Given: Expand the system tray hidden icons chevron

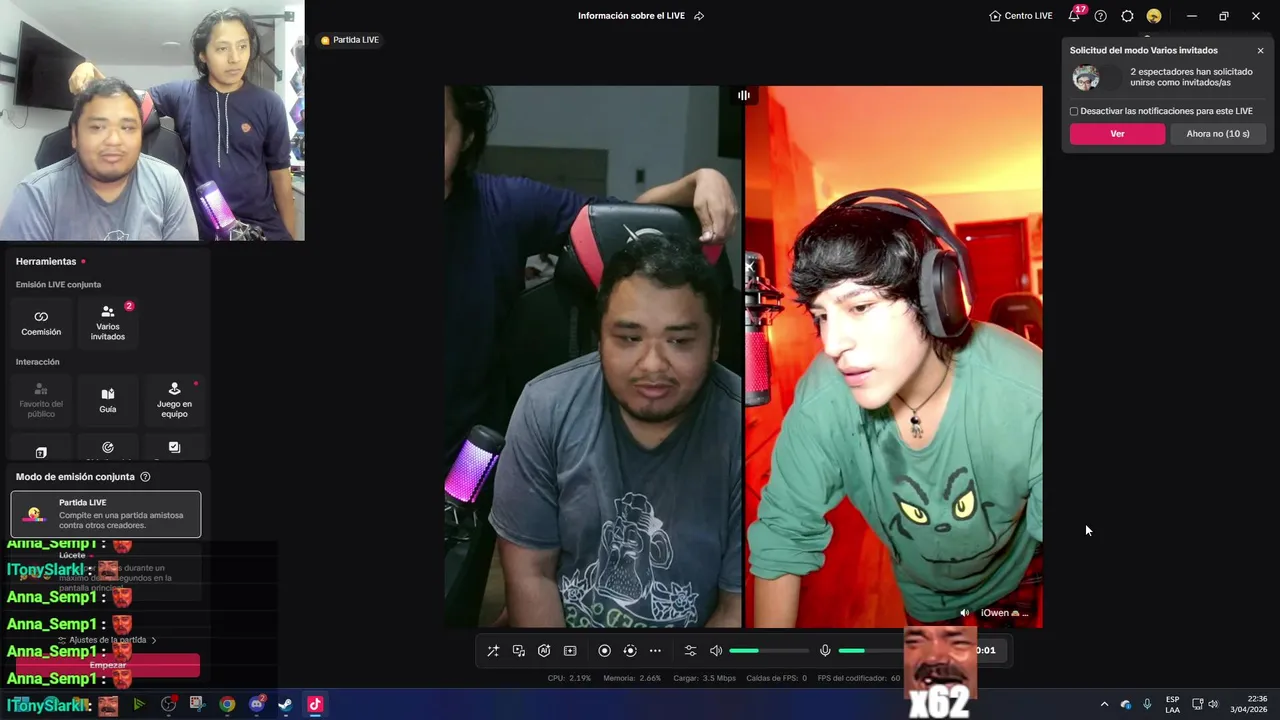Looking at the screenshot, I should pos(1104,704).
